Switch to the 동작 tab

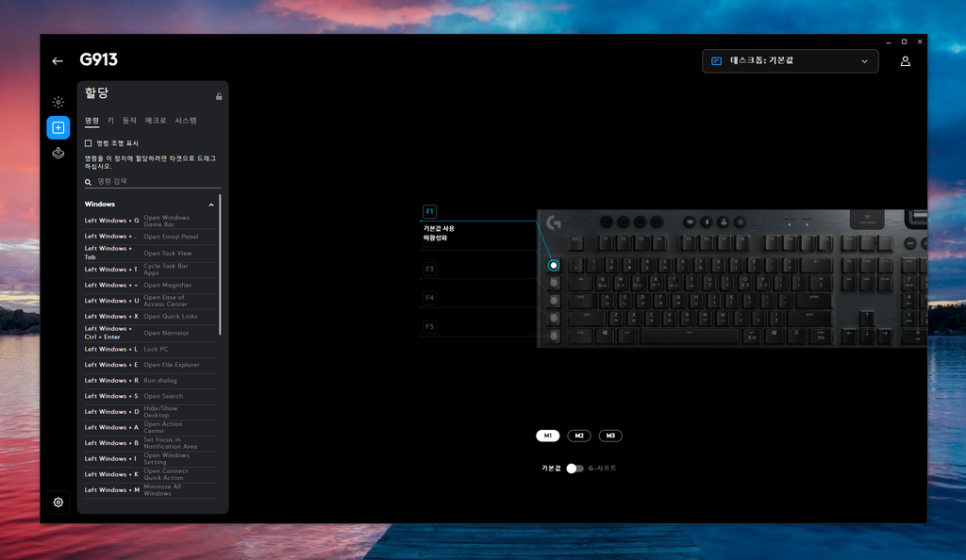[129, 121]
